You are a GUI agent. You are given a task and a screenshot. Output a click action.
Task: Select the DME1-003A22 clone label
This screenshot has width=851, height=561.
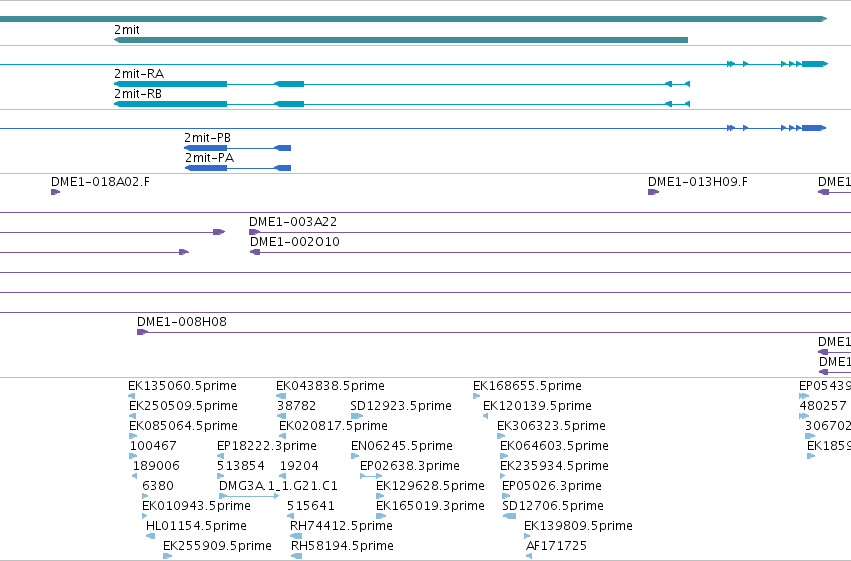pyautogui.click(x=293, y=222)
